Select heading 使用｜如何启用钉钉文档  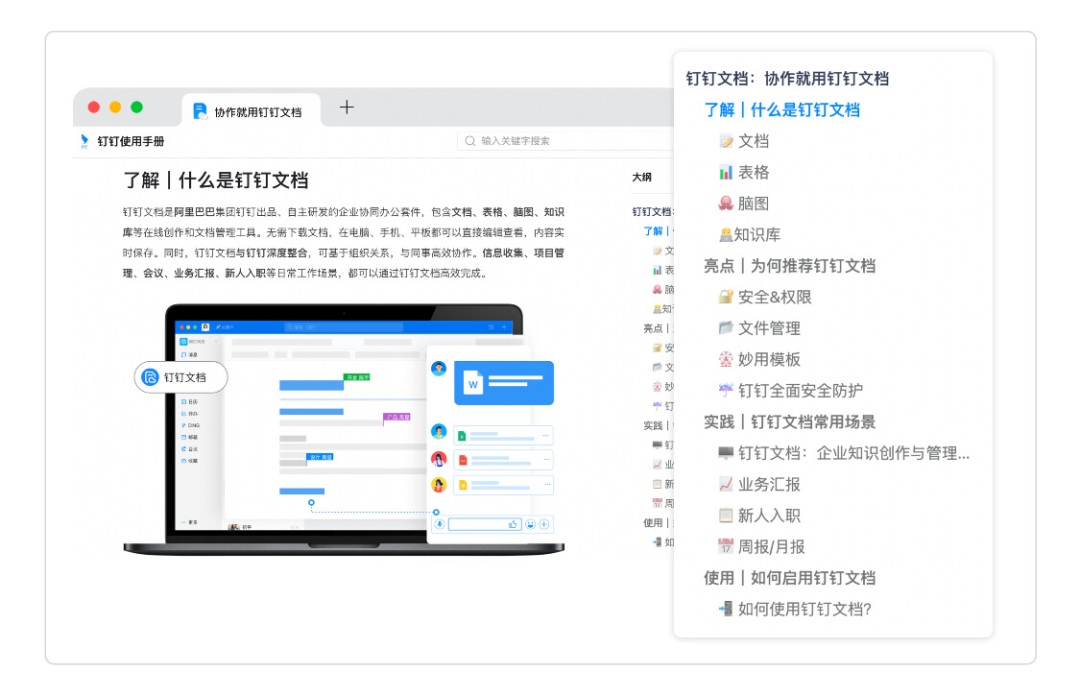click(790, 578)
